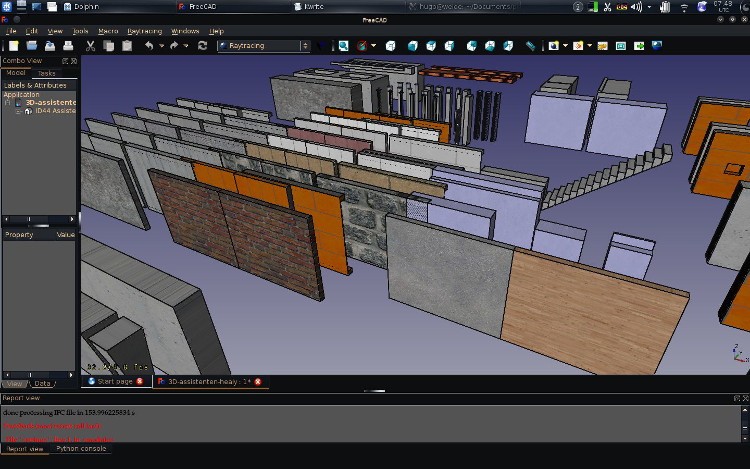
Task: Open the Raytracing menu
Action: pos(145,31)
